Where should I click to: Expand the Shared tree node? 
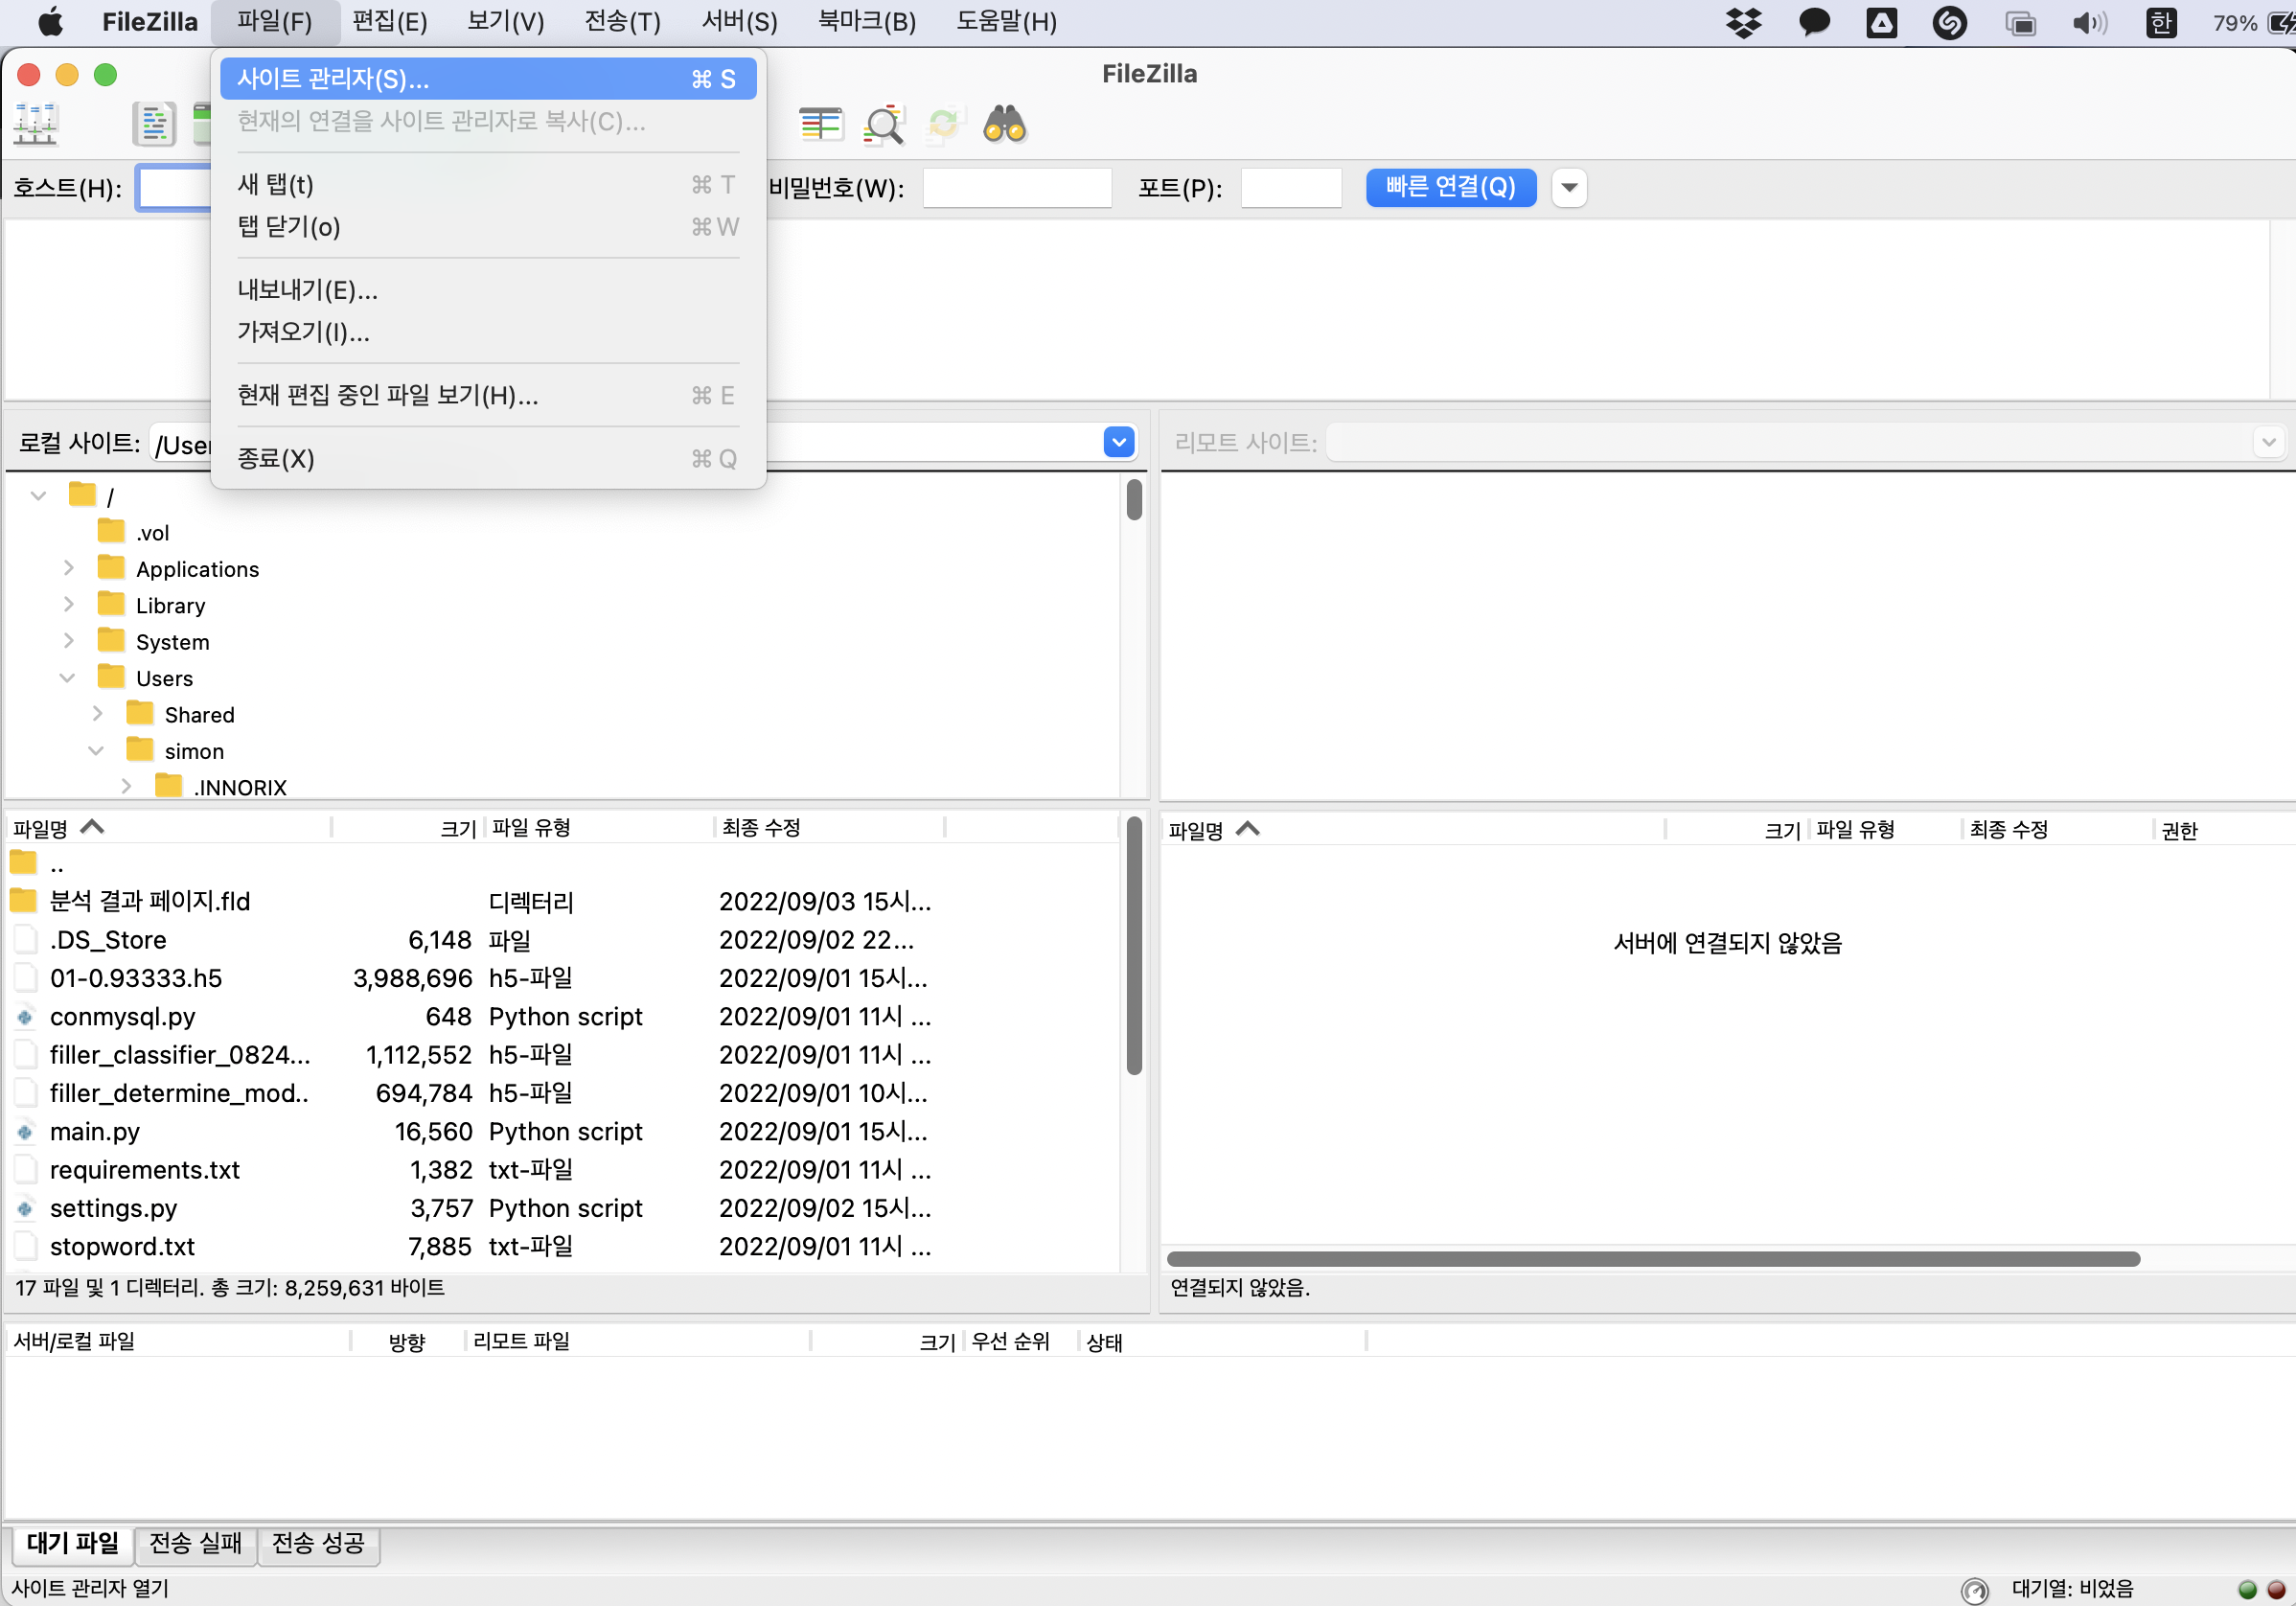tap(97, 714)
